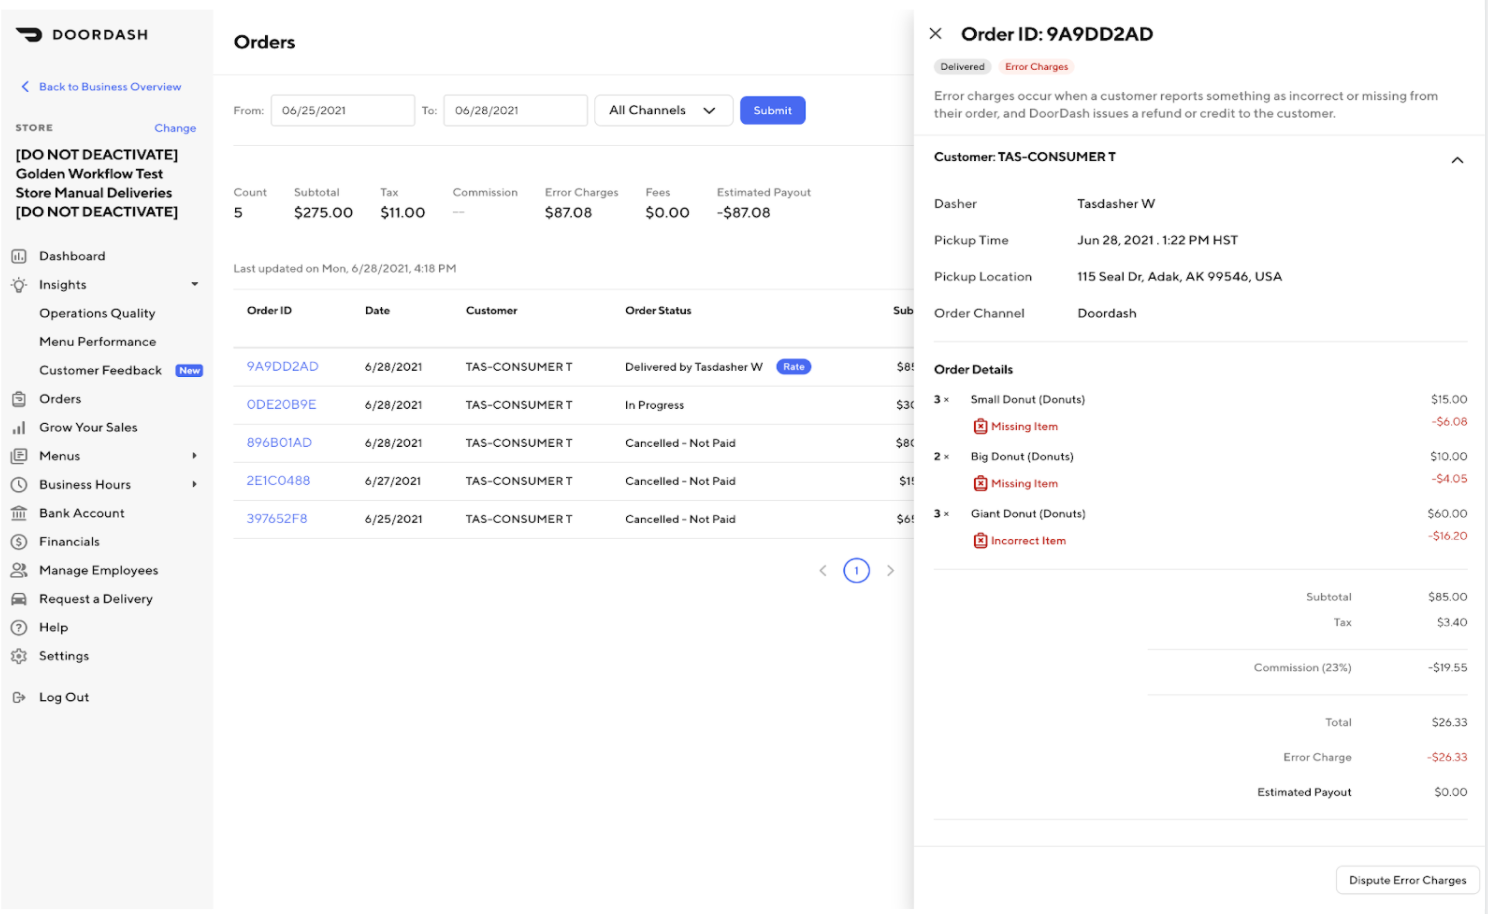The height and width of the screenshot is (914, 1488).
Task: Click the DoorDash logo icon
Action: [x=29, y=35]
